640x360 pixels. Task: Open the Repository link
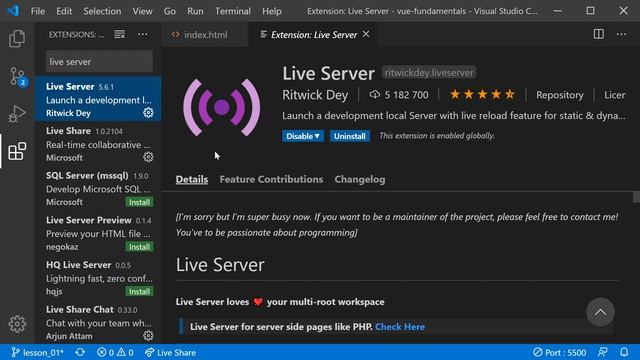point(560,95)
